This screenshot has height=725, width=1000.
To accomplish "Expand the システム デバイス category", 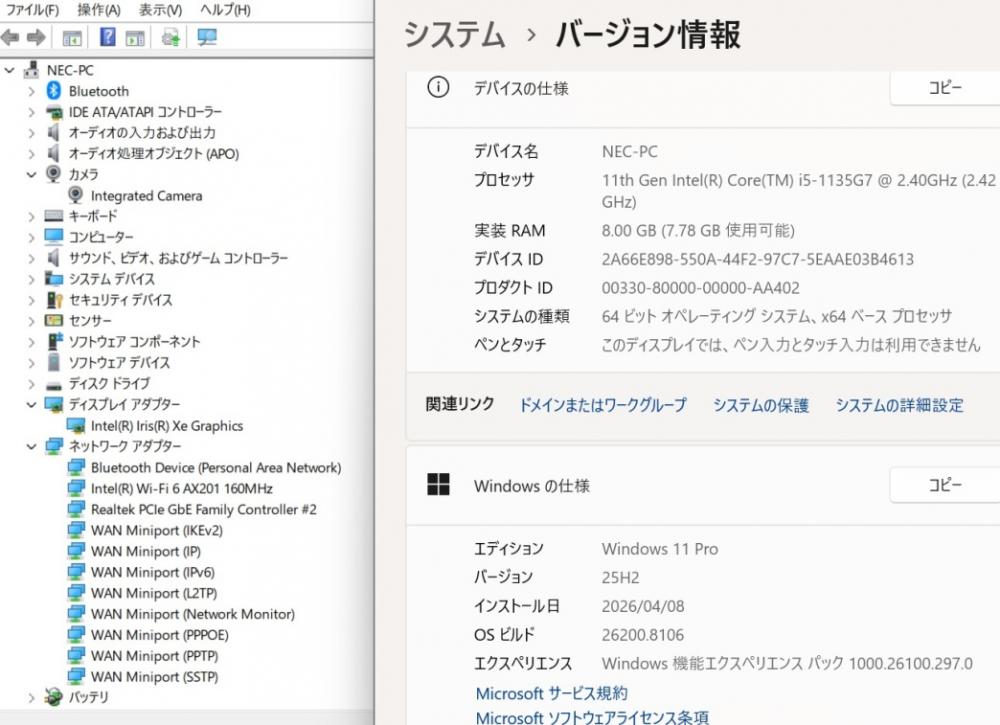I will click(31, 280).
